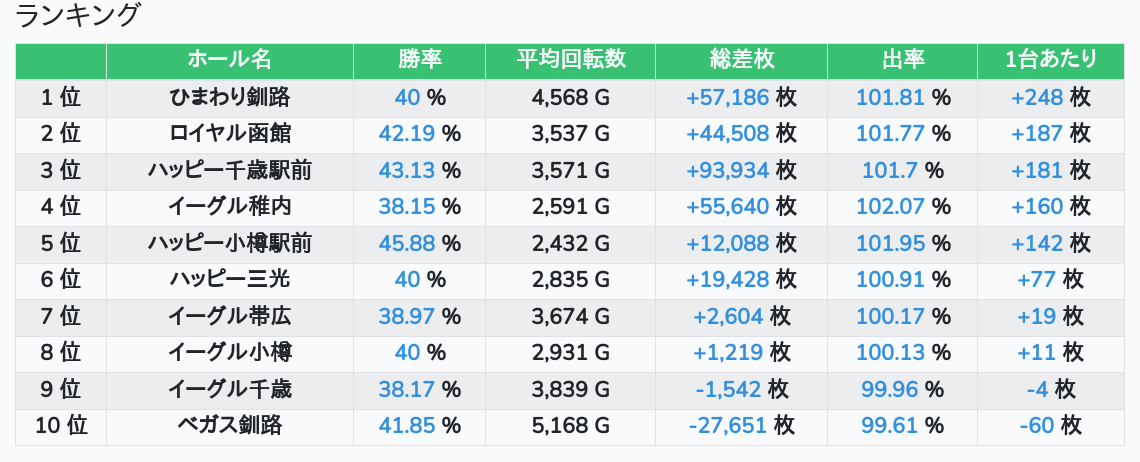
Task: Click the 42.19 win rate link
Action: pyautogui.click(x=407, y=134)
